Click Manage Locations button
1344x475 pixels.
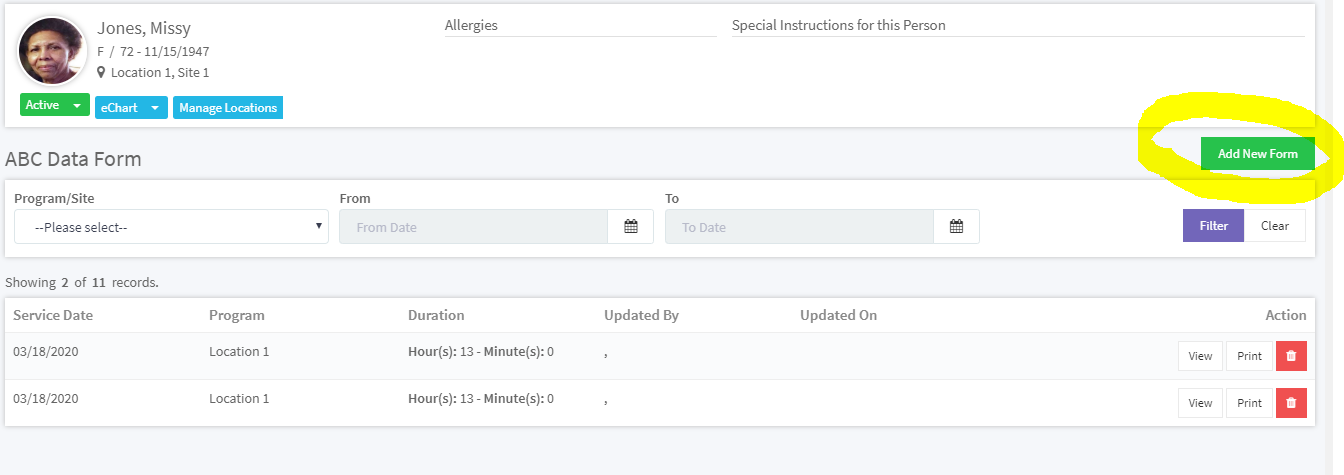[x=228, y=108]
